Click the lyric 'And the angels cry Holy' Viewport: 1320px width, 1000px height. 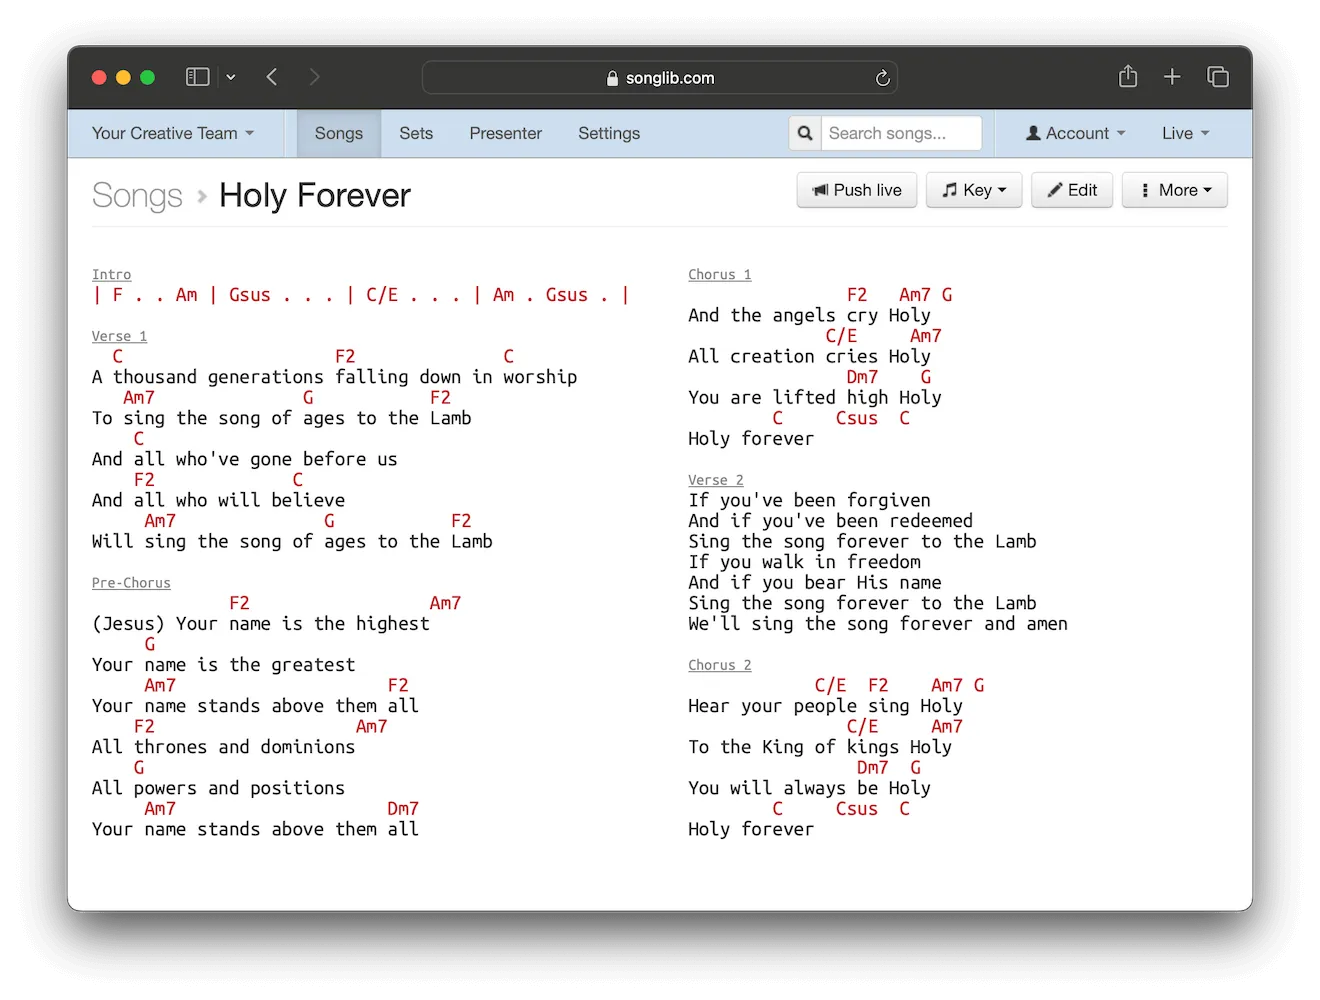[809, 315]
